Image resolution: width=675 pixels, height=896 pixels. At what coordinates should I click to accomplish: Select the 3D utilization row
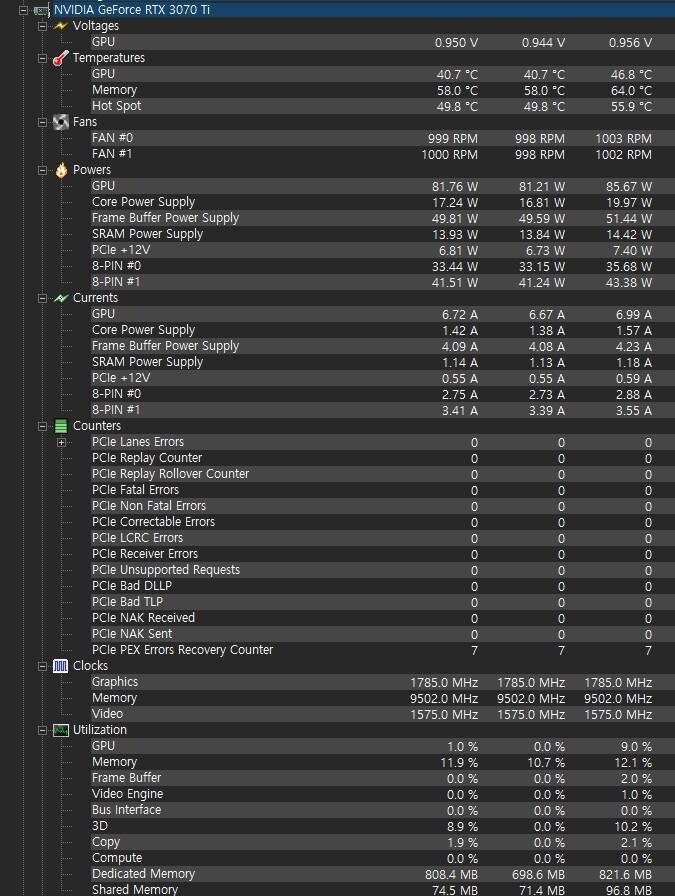point(382,826)
